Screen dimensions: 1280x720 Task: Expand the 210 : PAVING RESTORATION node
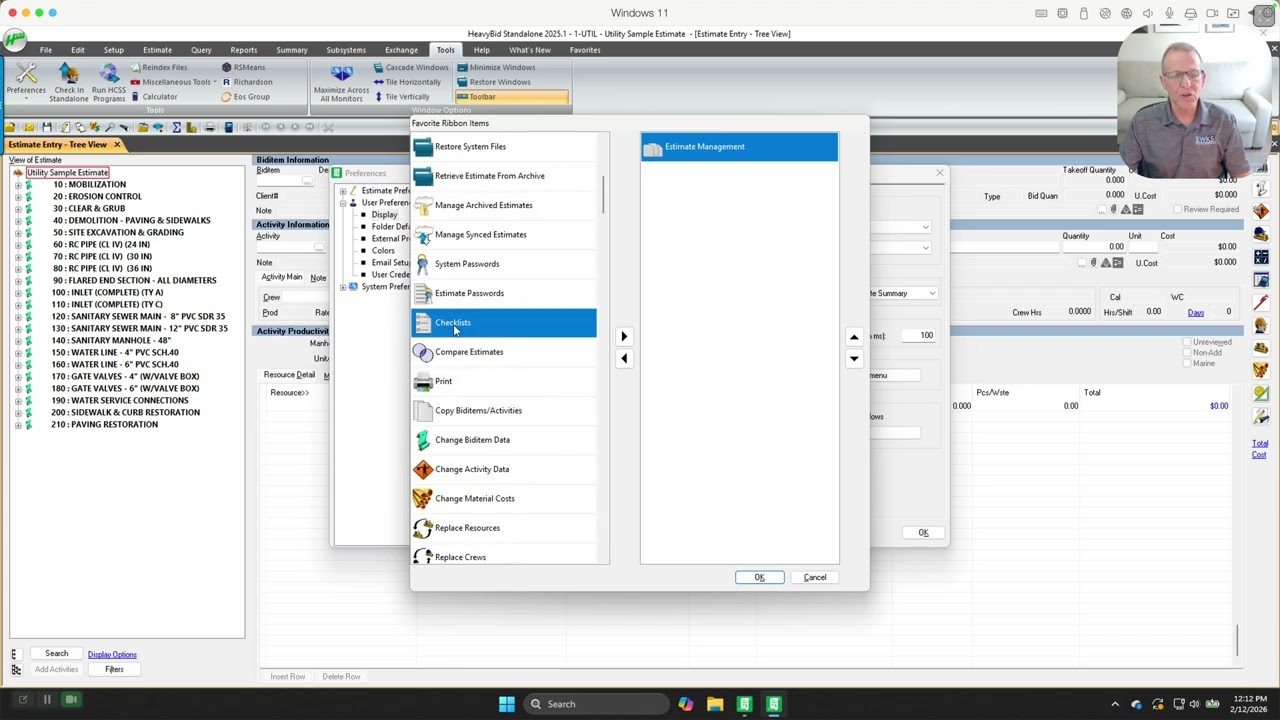(18, 425)
